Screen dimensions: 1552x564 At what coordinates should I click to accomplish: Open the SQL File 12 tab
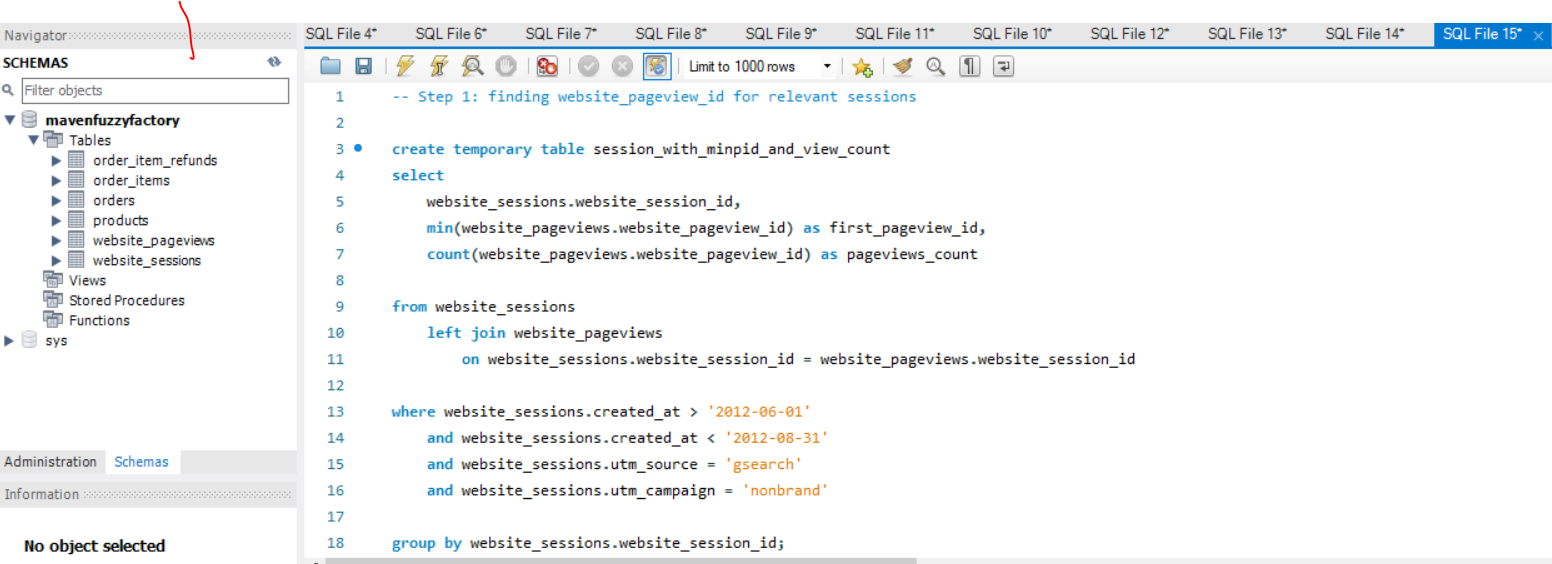pyautogui.click(x=1130, y=34)
